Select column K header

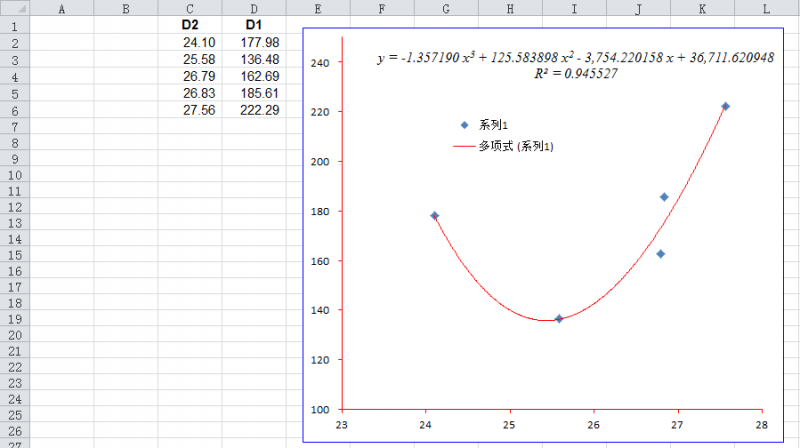coord(702,8)
